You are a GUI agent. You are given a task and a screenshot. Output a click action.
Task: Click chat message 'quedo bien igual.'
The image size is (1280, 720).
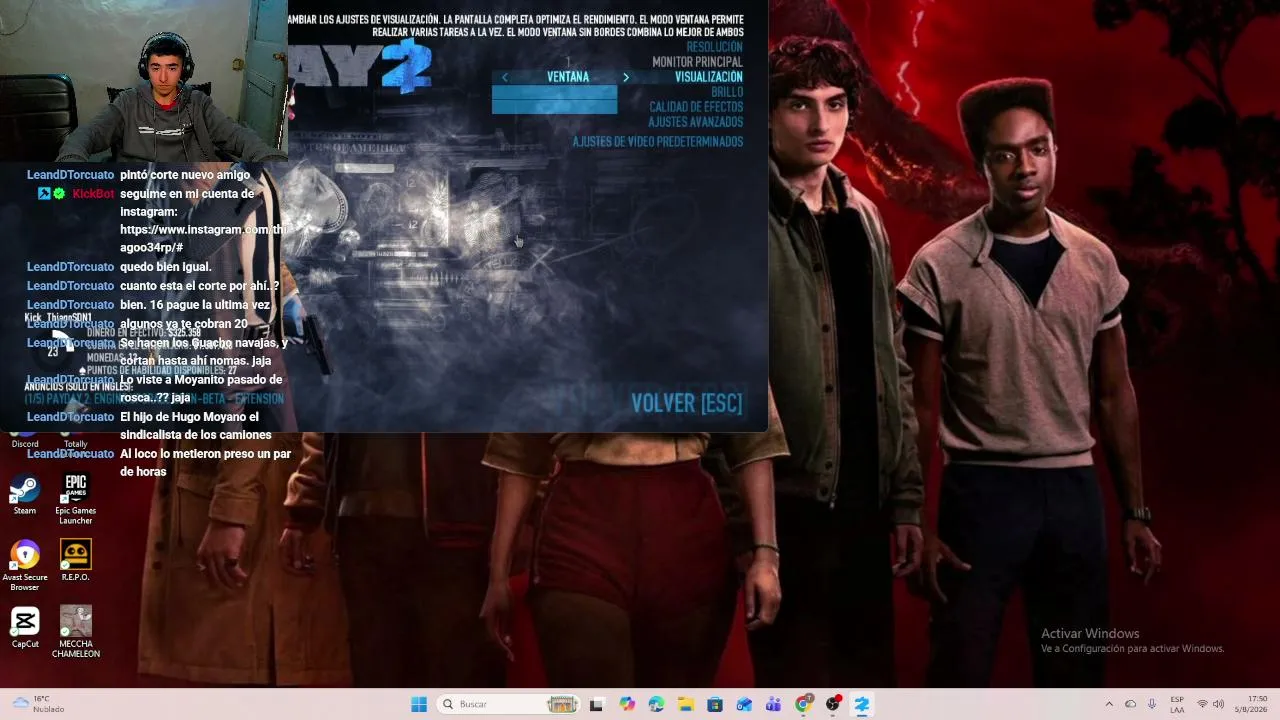(166, 267)
